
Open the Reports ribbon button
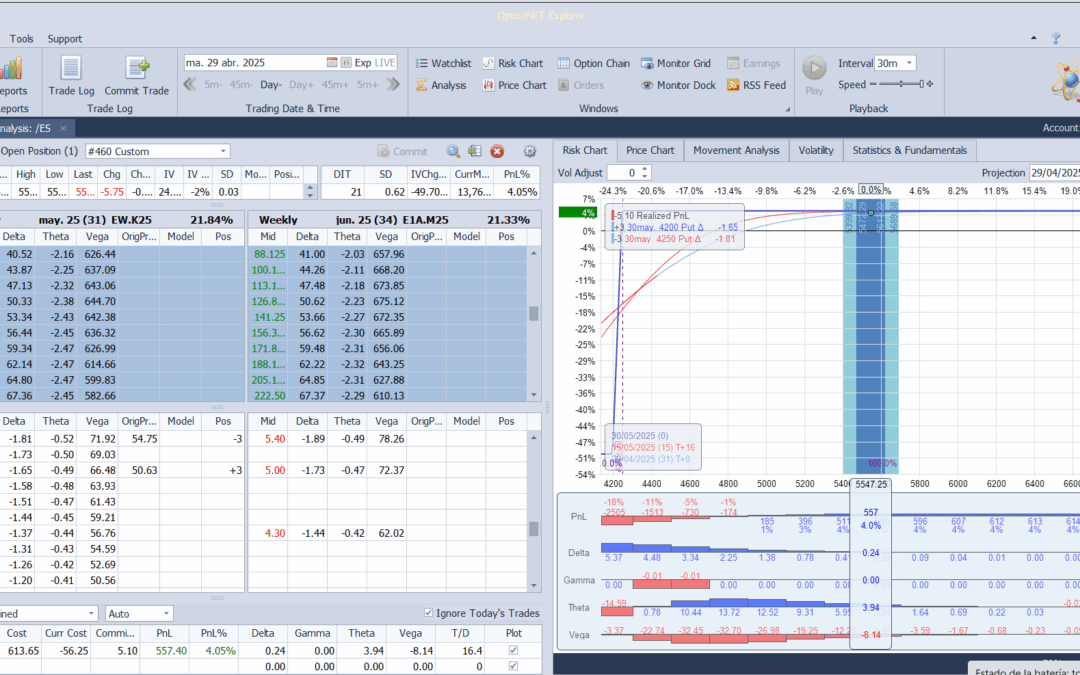pyautogui.click(x=12, y=76)
